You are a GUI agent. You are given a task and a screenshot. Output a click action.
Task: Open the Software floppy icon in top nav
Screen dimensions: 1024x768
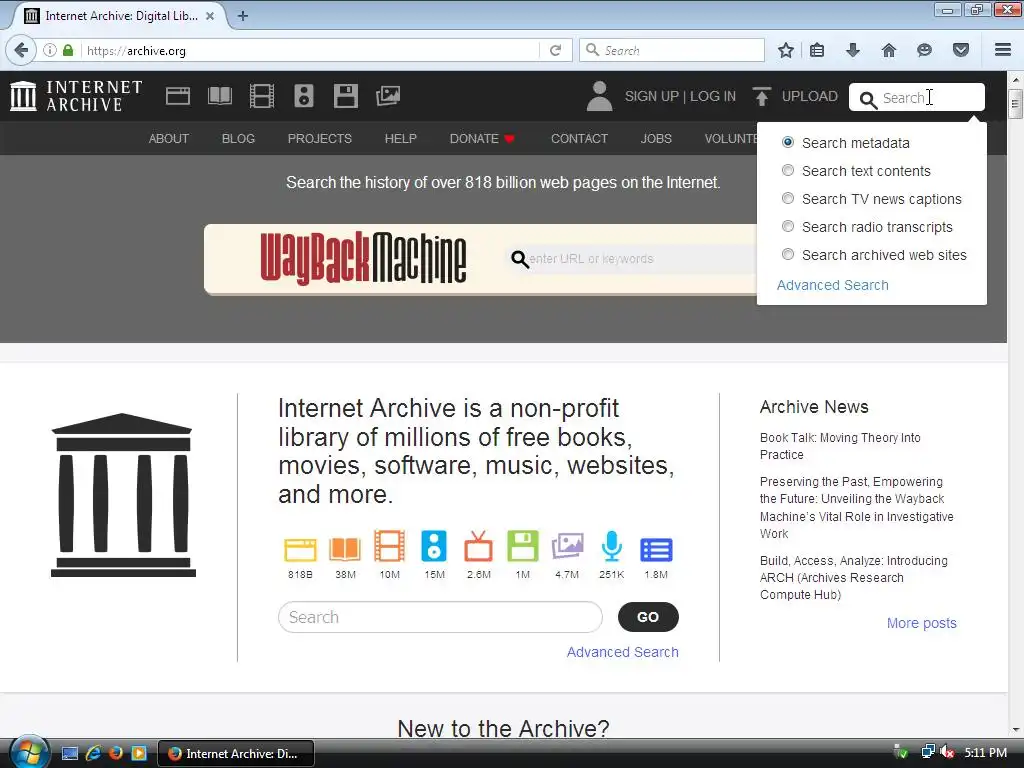pos(345,96)
